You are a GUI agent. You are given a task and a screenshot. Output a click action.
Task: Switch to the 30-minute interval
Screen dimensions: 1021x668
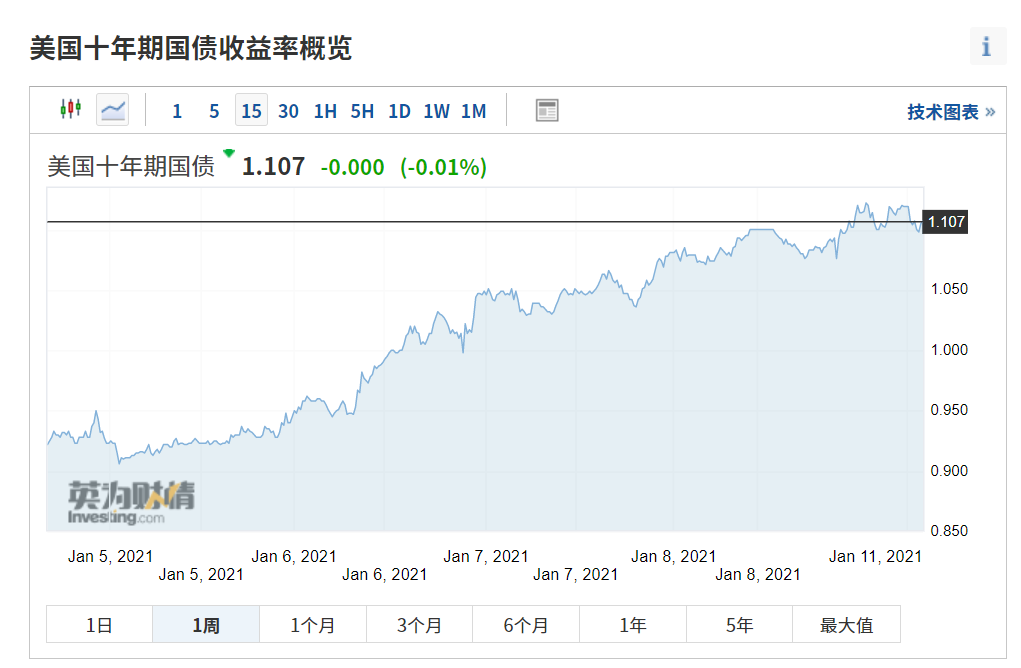[288, 111]
